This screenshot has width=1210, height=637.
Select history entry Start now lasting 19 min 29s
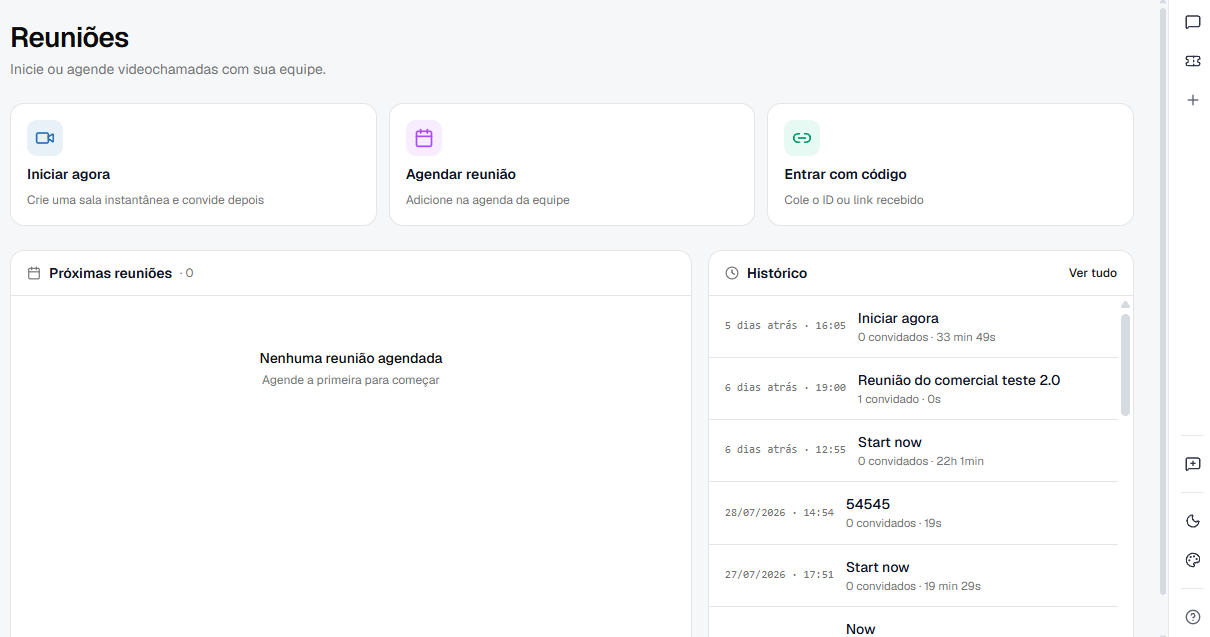pyautogui.click(x=913, y=576)
